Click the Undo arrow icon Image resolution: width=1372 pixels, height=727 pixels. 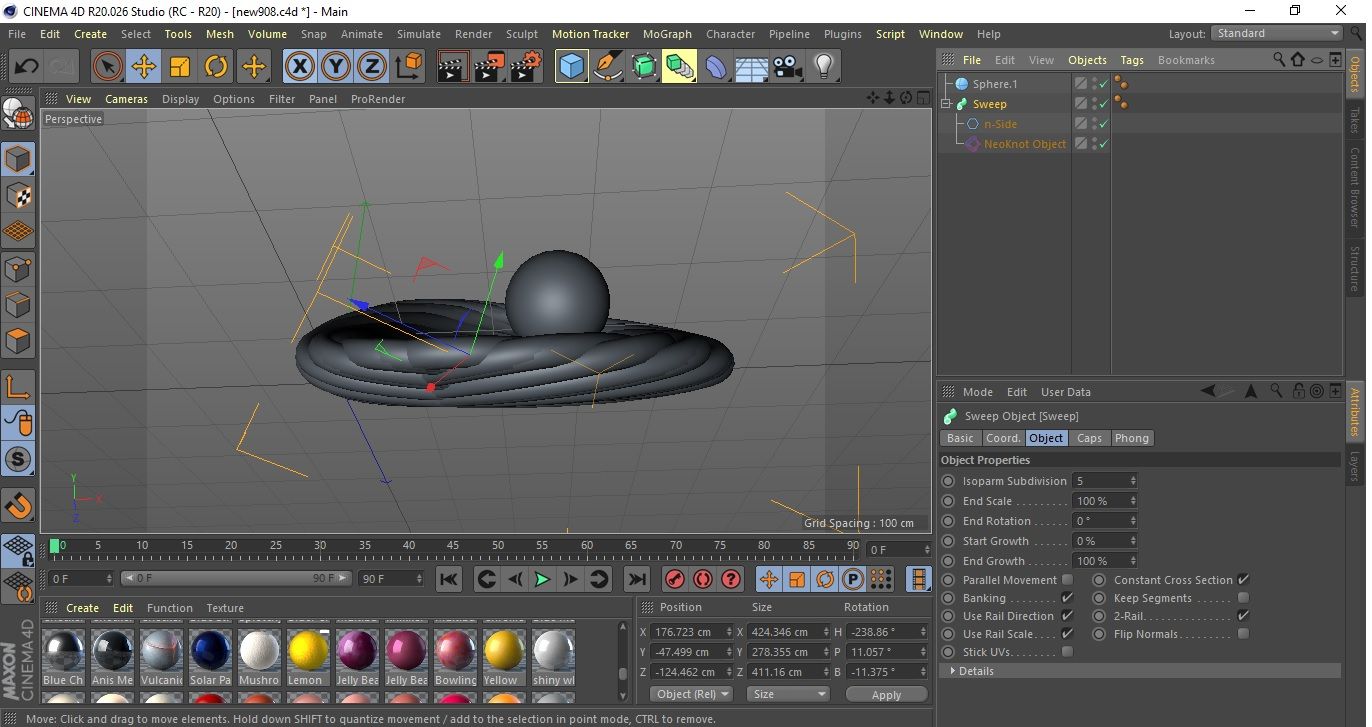point(27,67)
